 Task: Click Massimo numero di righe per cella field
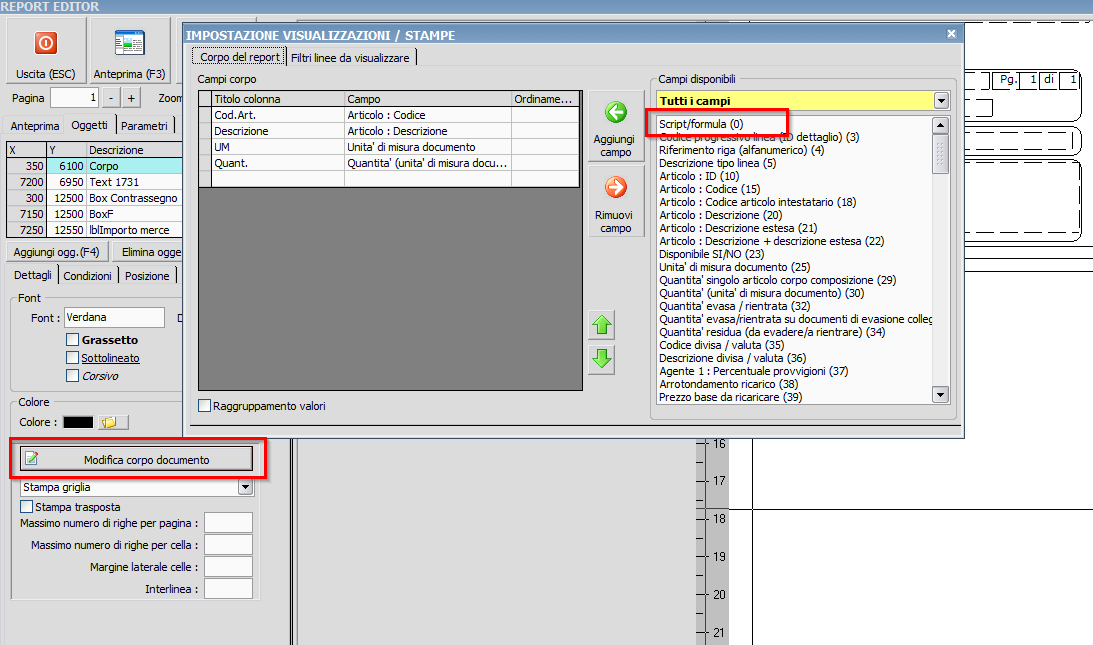coord(228,545)
